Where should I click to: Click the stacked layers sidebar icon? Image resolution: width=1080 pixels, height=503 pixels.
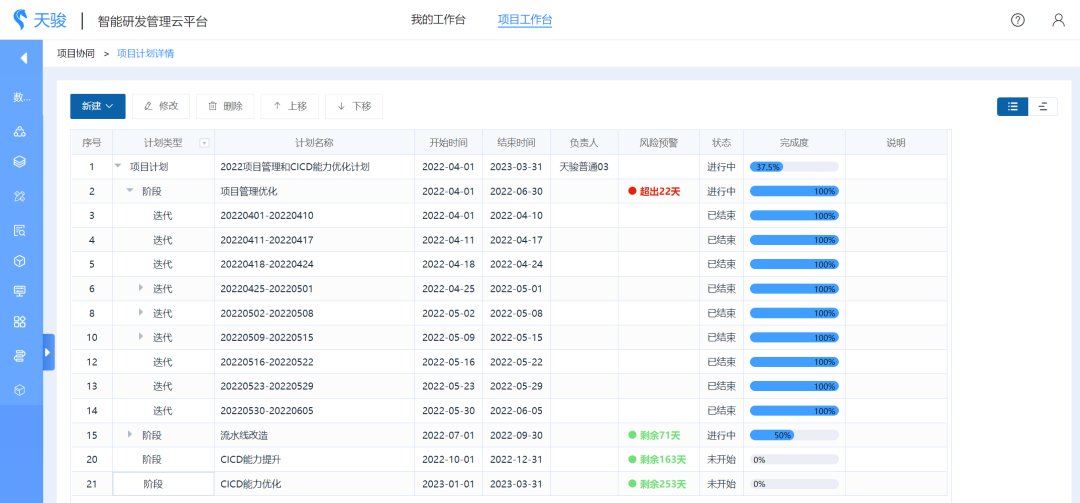(20, 161)
